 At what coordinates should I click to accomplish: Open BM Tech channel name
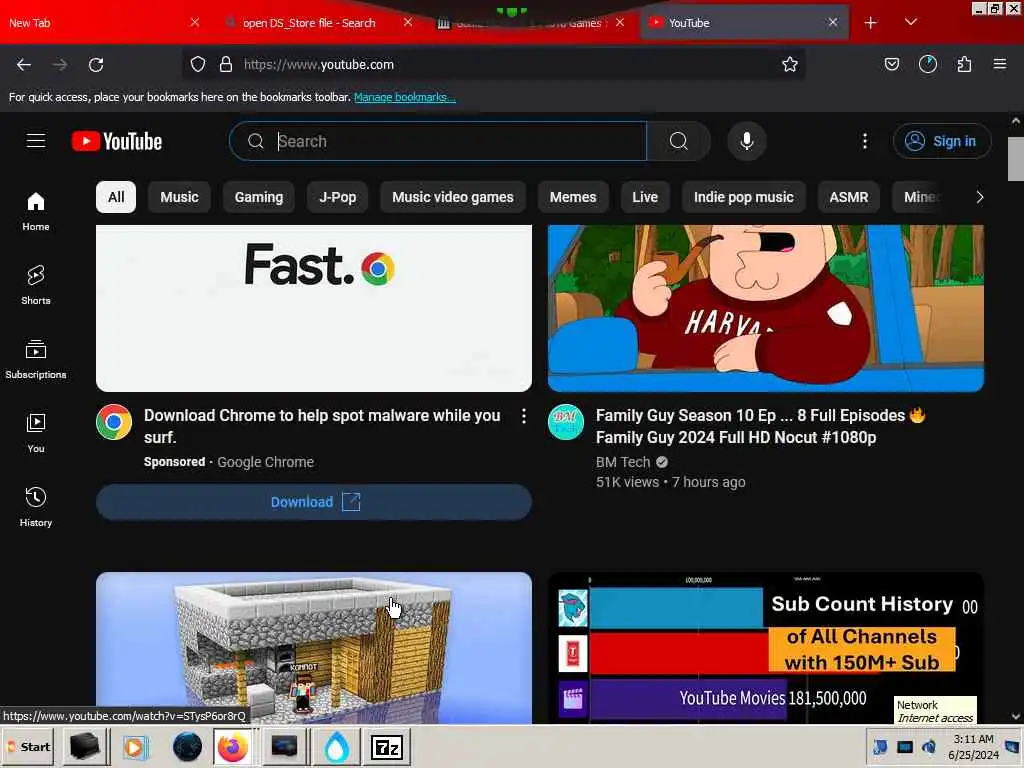[x=623, y=462]
